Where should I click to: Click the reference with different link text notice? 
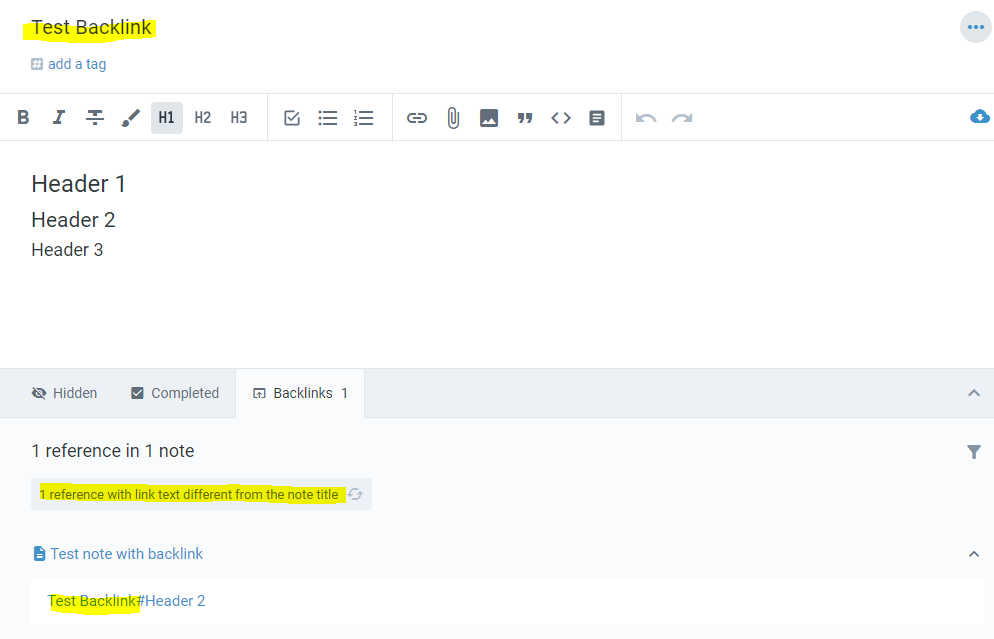point(189,494)
